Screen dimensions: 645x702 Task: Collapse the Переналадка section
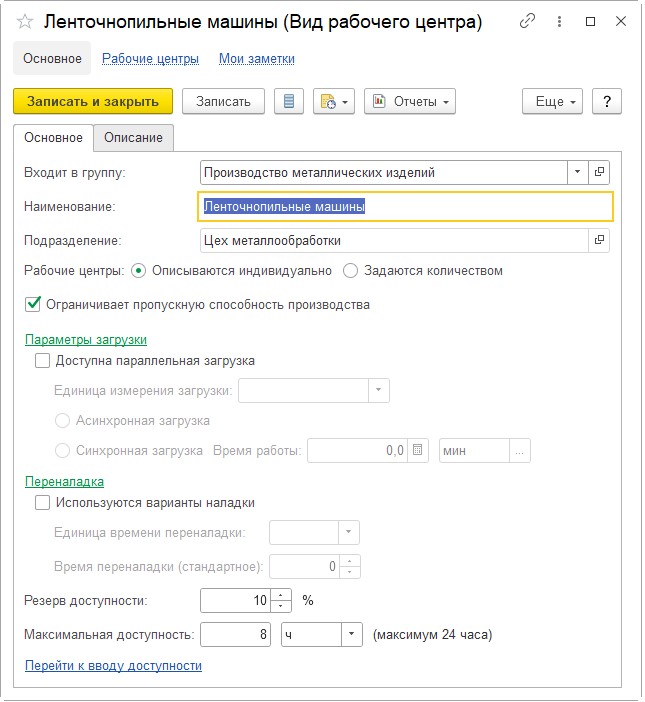click(x=64, y=482)
